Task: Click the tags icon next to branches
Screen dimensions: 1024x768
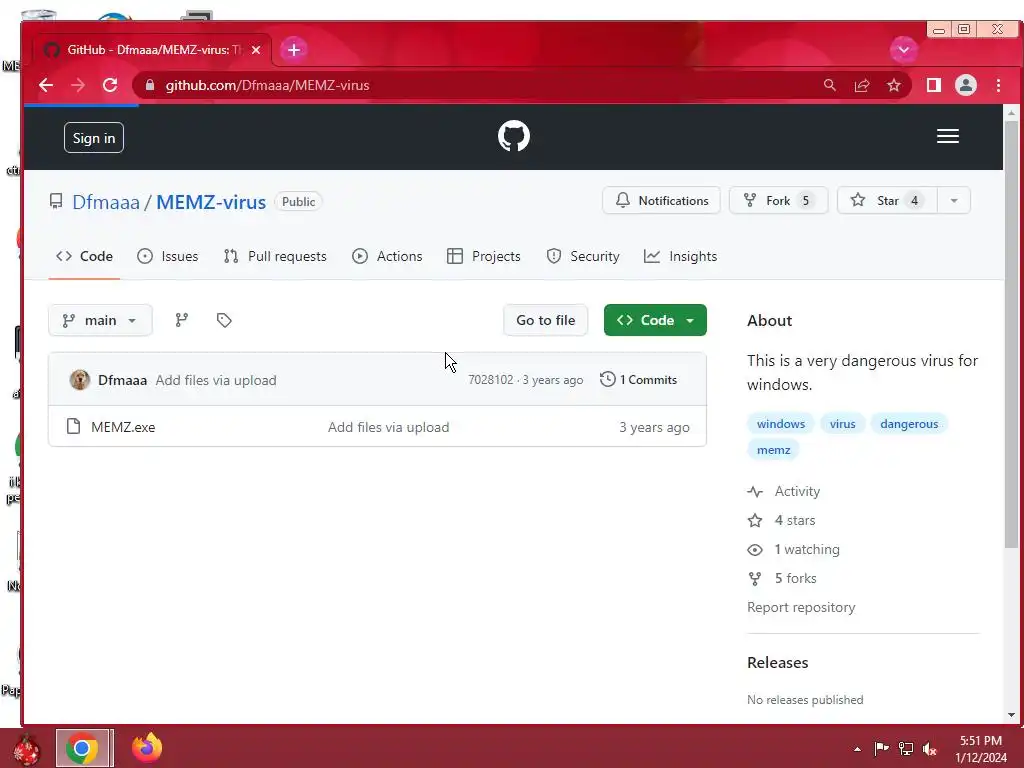Action: [224, 320]
